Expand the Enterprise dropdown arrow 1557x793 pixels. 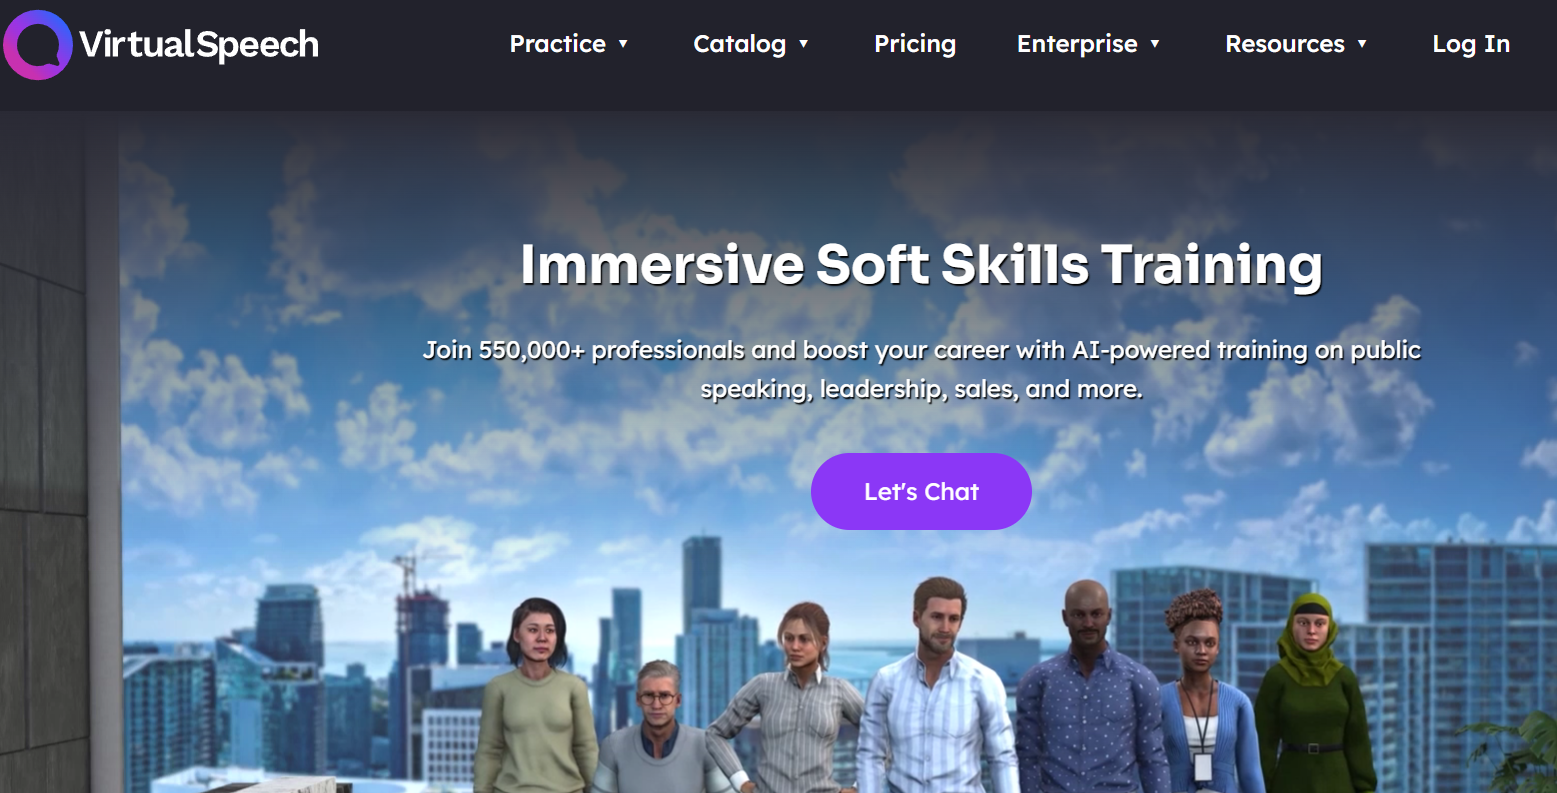coord(1155,44)
